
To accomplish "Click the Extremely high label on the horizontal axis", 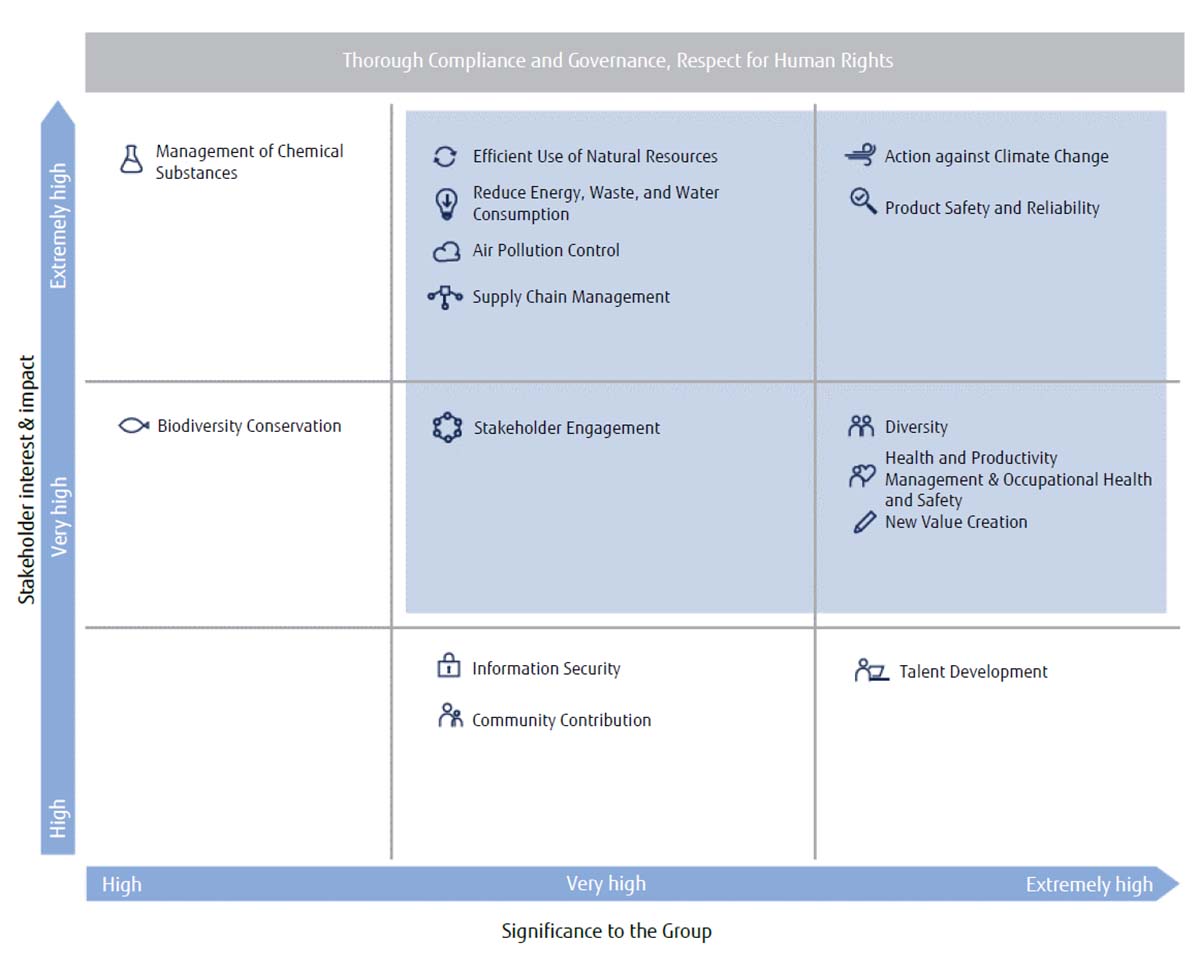I will click(1089, 885).
